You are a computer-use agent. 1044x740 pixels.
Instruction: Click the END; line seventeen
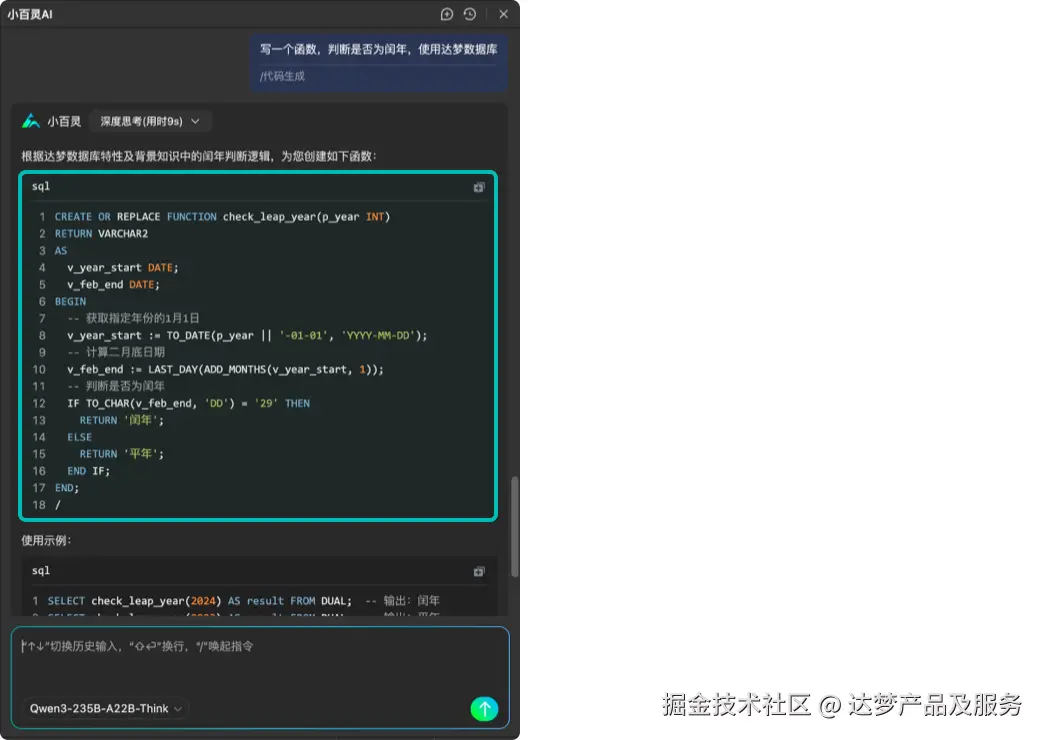coord(67,488)
